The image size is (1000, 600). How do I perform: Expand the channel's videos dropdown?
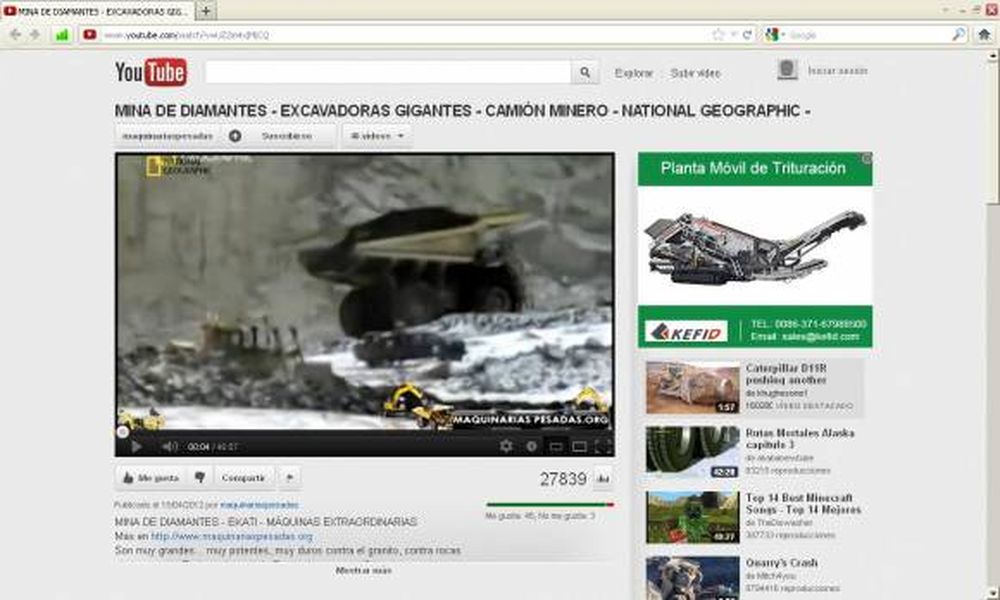[x=376, y=135]
